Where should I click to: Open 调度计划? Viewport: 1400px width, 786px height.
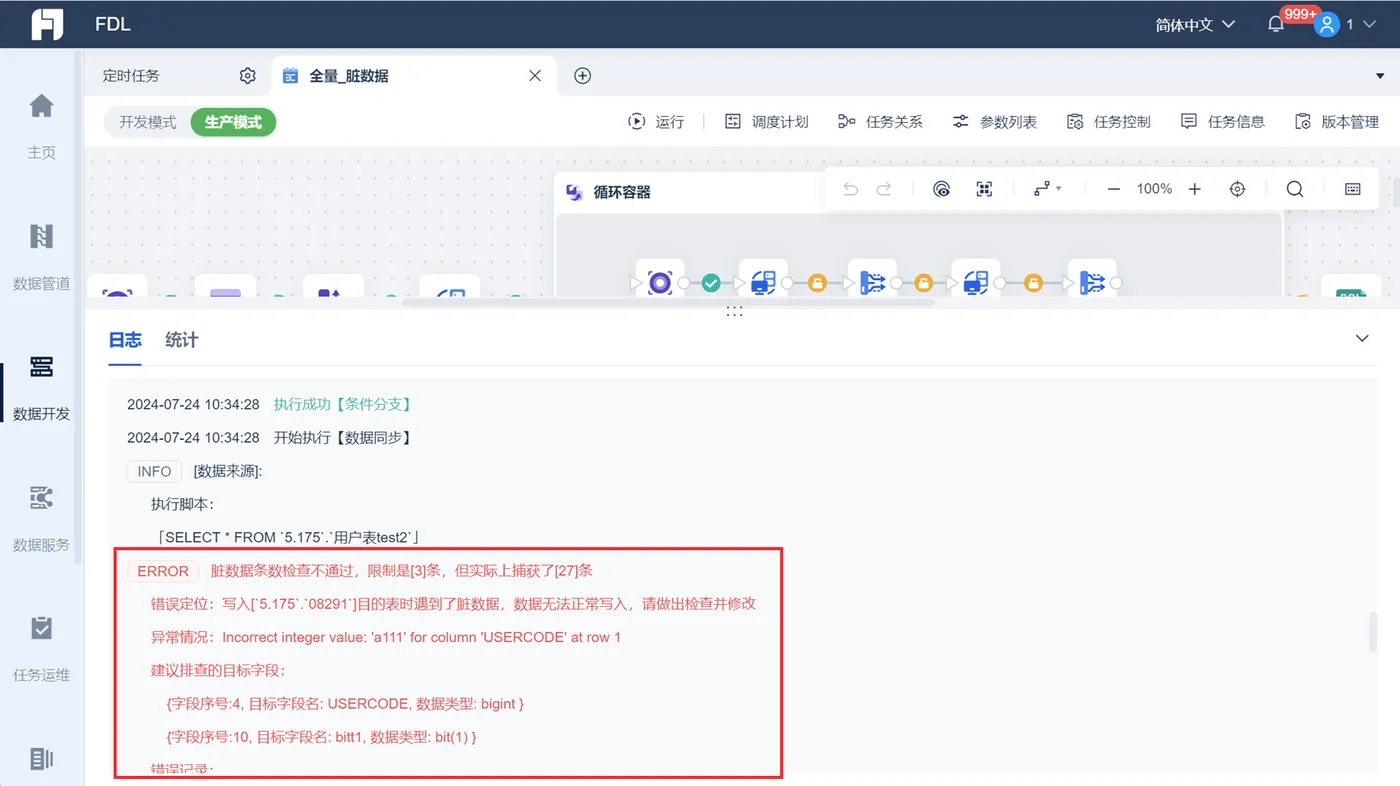766,122
